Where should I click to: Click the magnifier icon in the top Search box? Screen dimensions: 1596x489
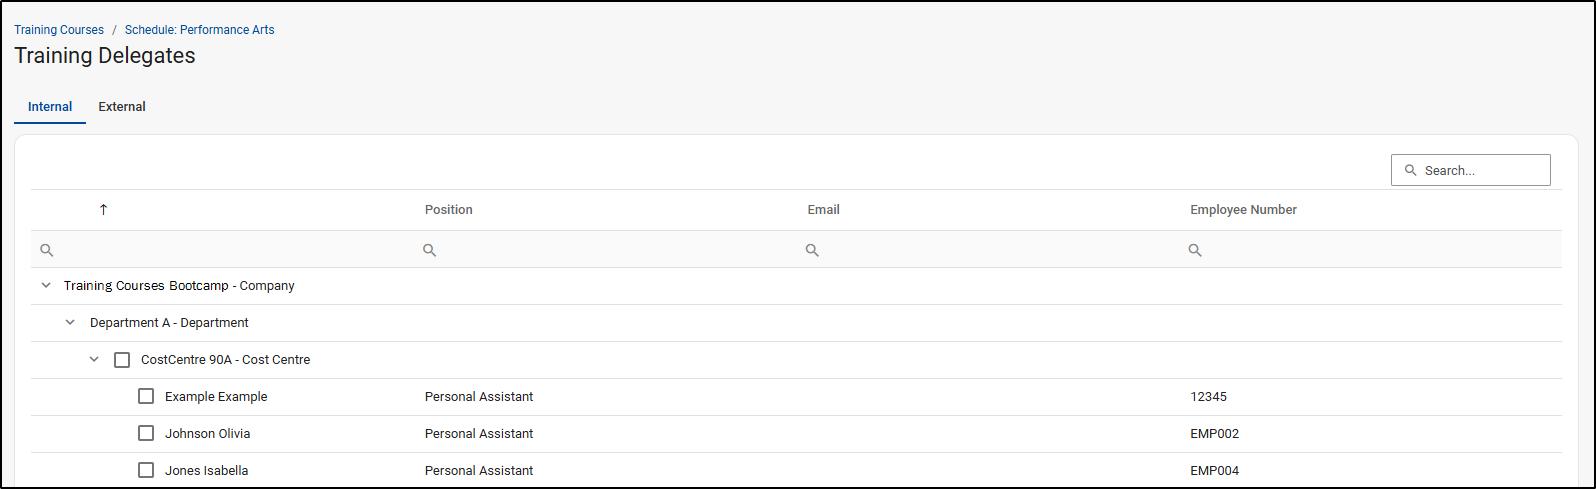[1410, 170]
